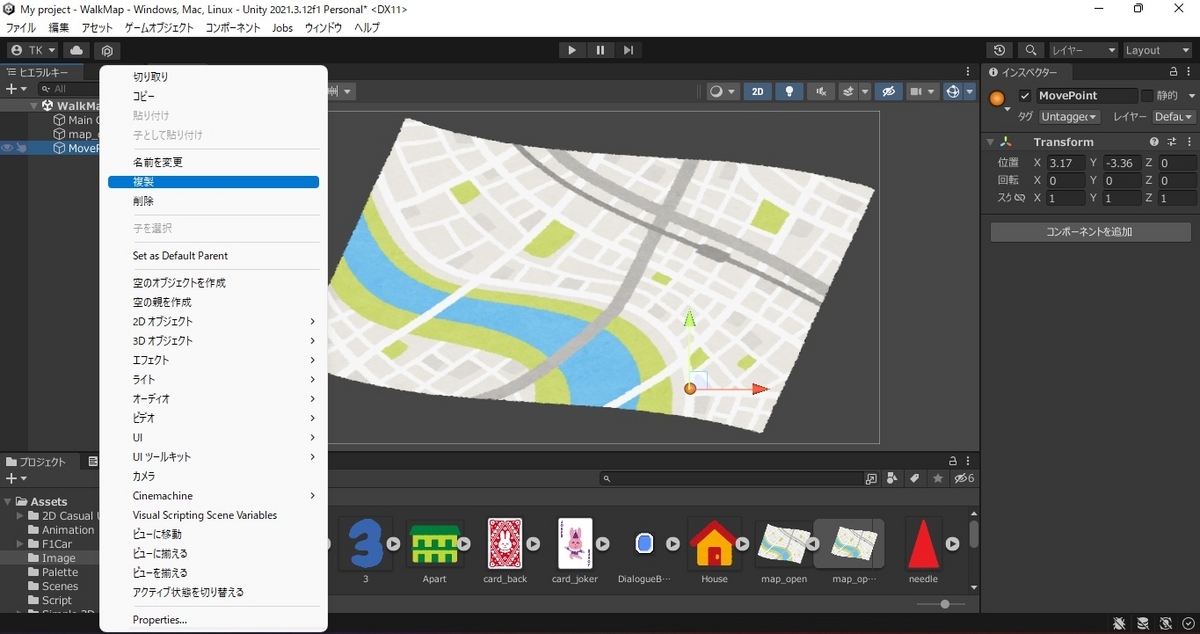Open the Untagged tag dropdown
Screen dimensions: 1200x634
1069,117
